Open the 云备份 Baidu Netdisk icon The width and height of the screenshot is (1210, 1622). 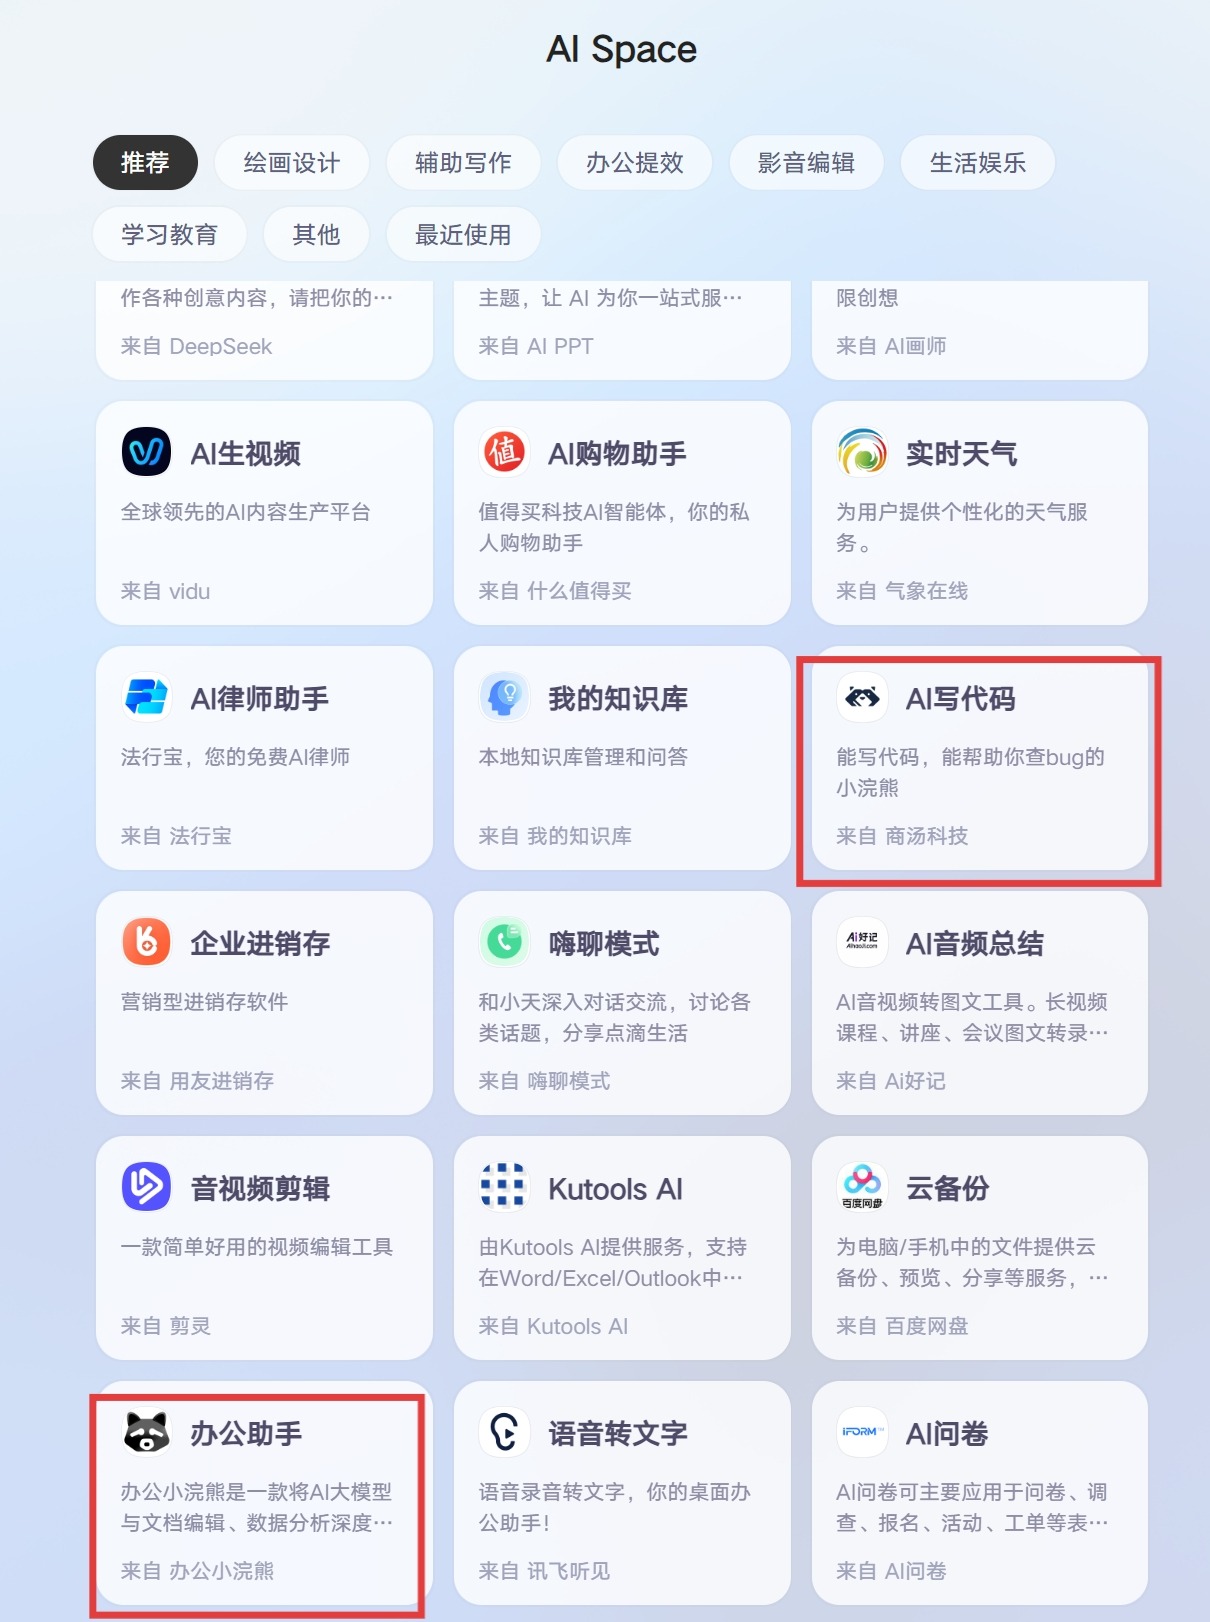click(862, 1187)
